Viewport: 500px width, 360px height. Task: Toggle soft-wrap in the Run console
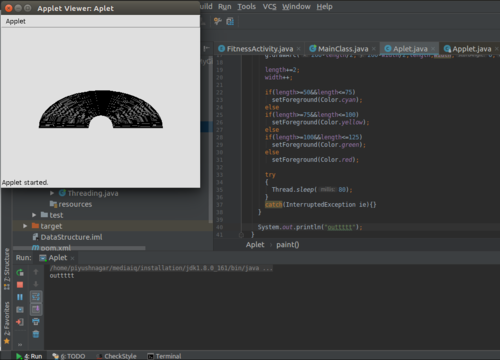tap(36, 297)
